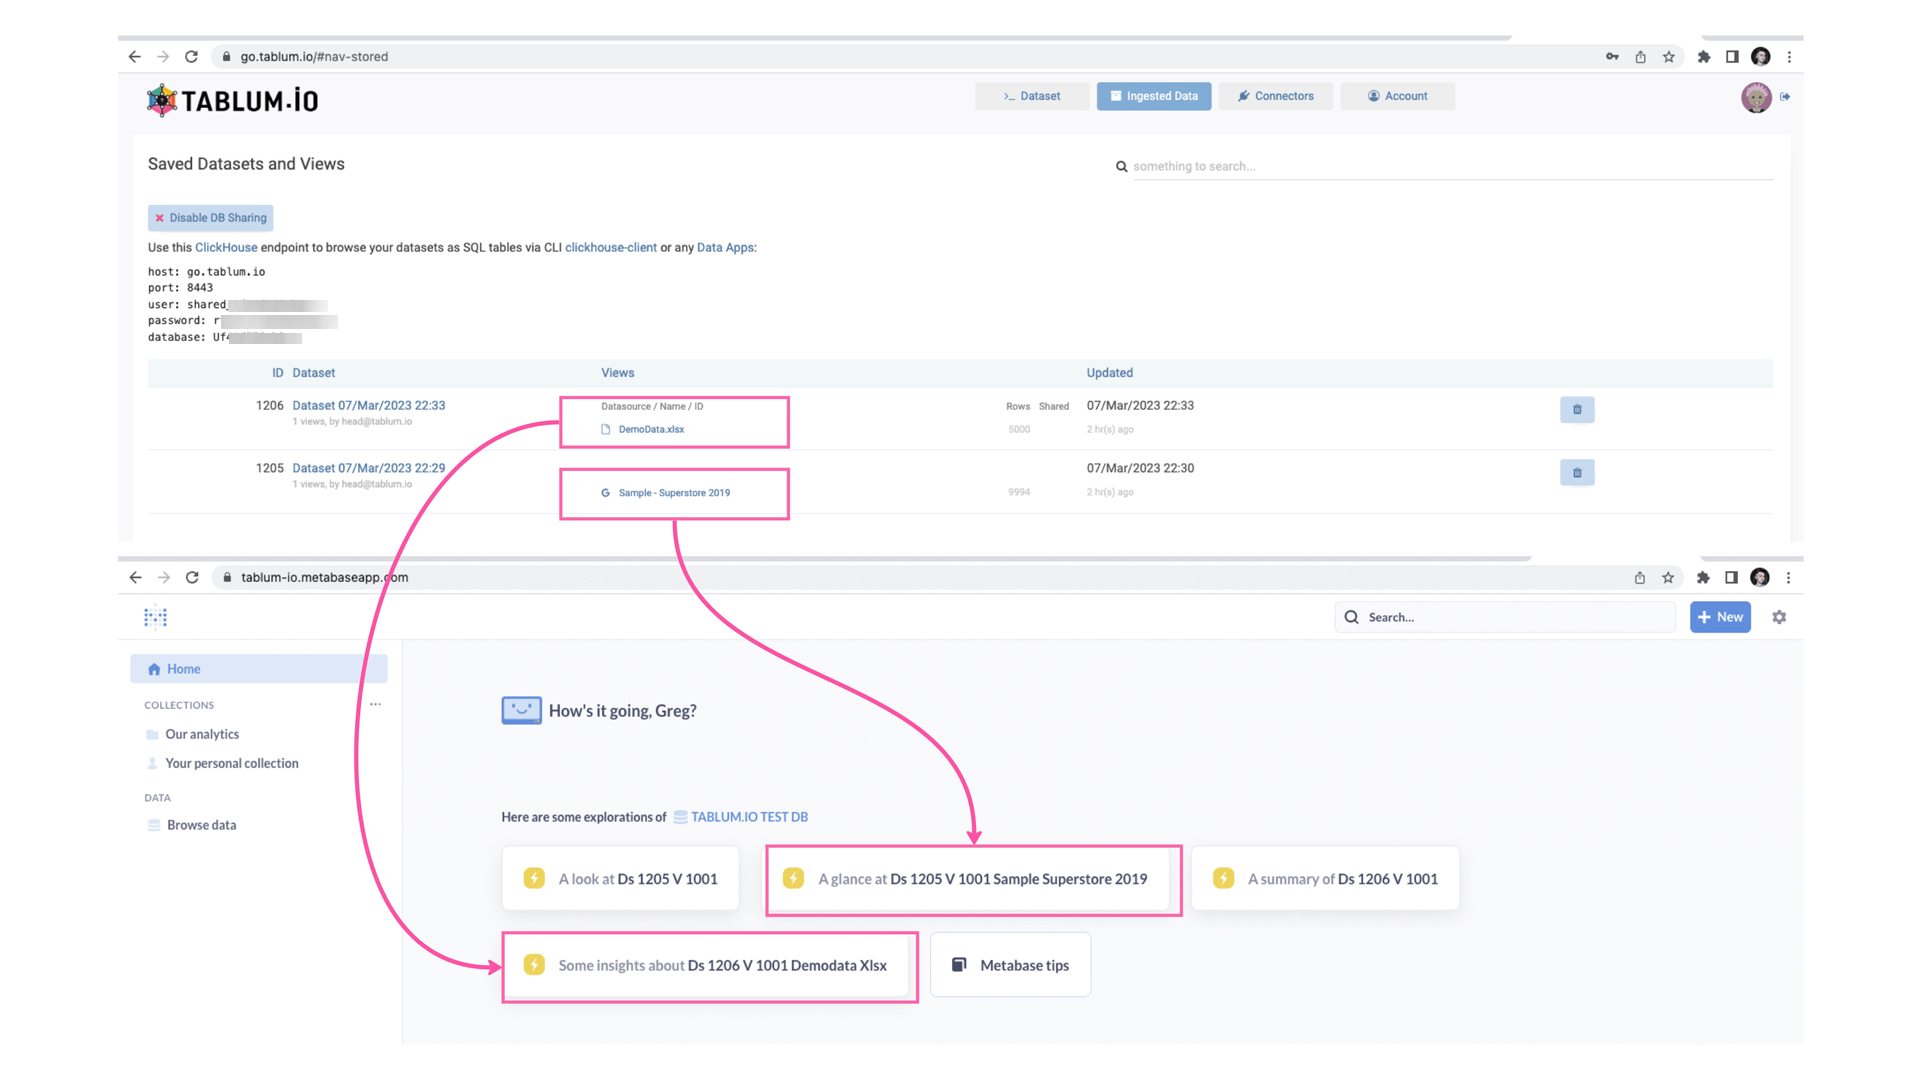Switch to the Ingested Data tab

click(x=1154, y=96)
